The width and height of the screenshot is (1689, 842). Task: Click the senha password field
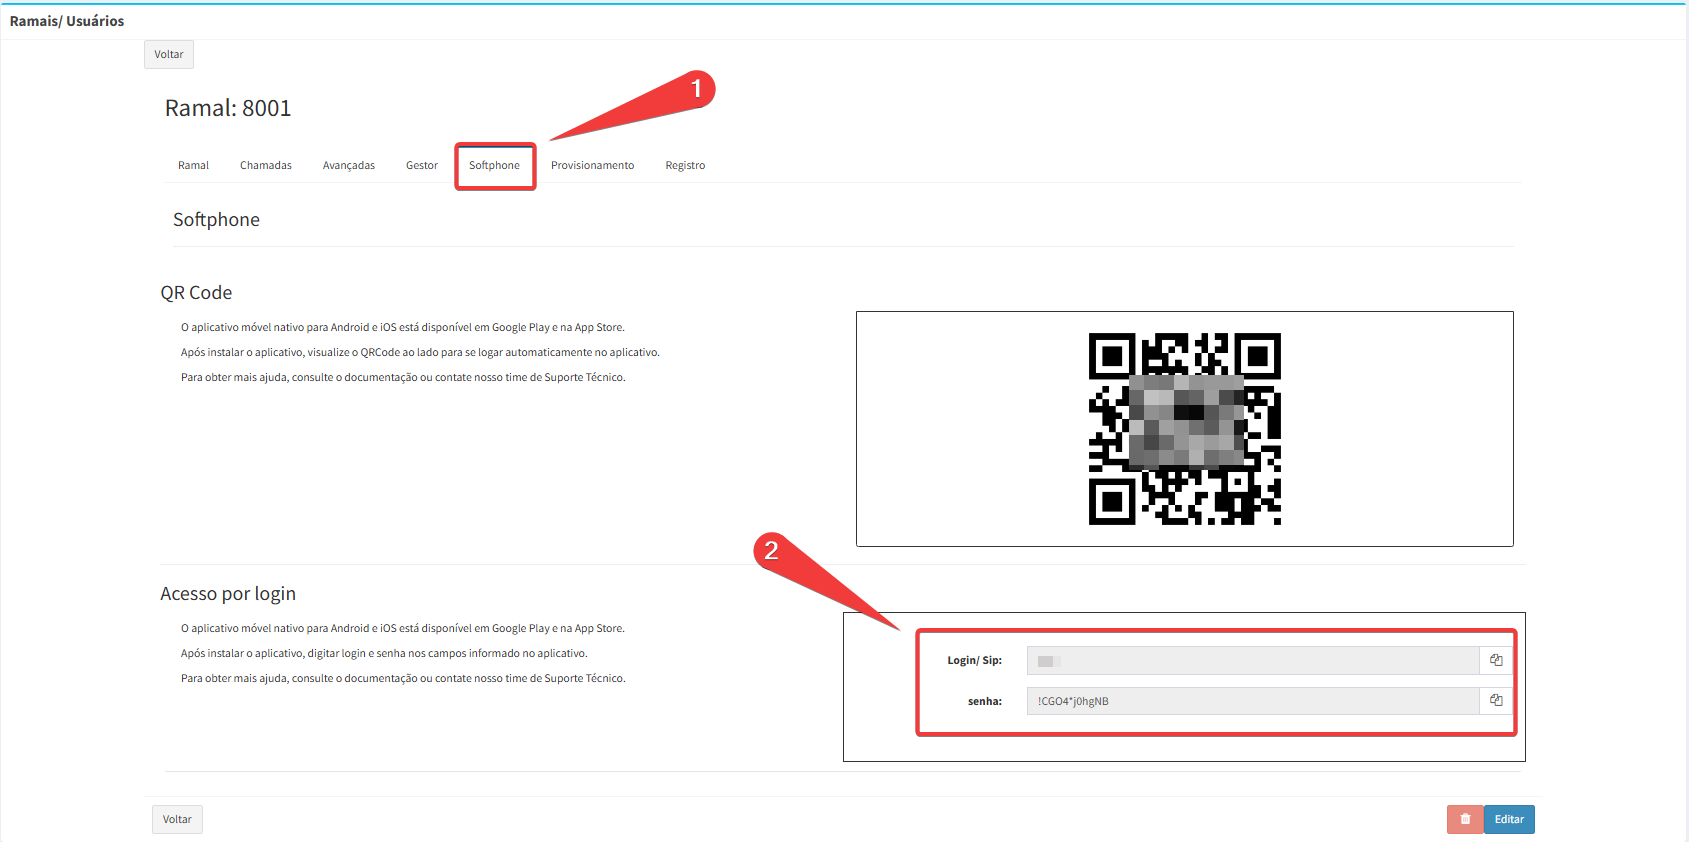pyautogui.click(x=1252, y=701)
